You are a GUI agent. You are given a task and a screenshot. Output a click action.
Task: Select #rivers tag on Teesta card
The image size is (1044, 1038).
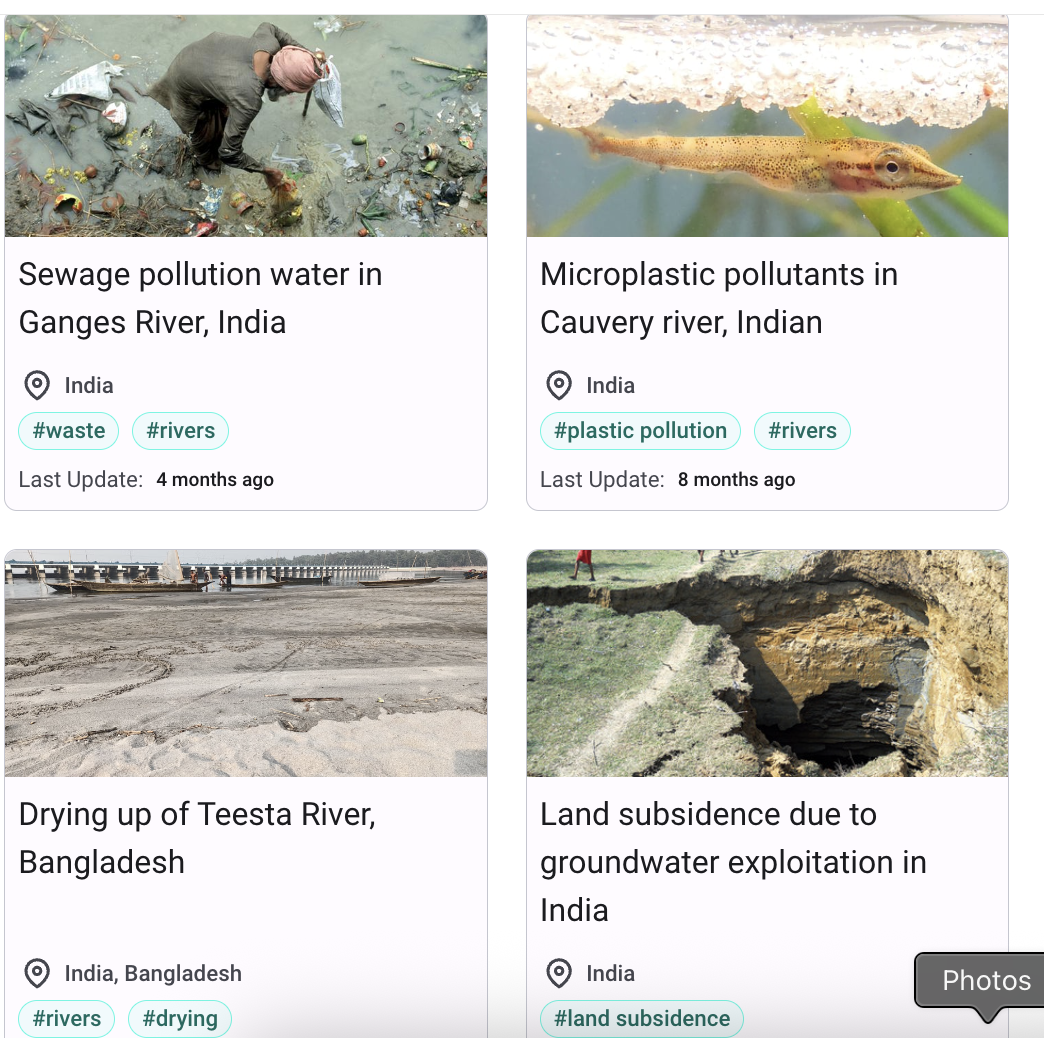(67, 1019)
